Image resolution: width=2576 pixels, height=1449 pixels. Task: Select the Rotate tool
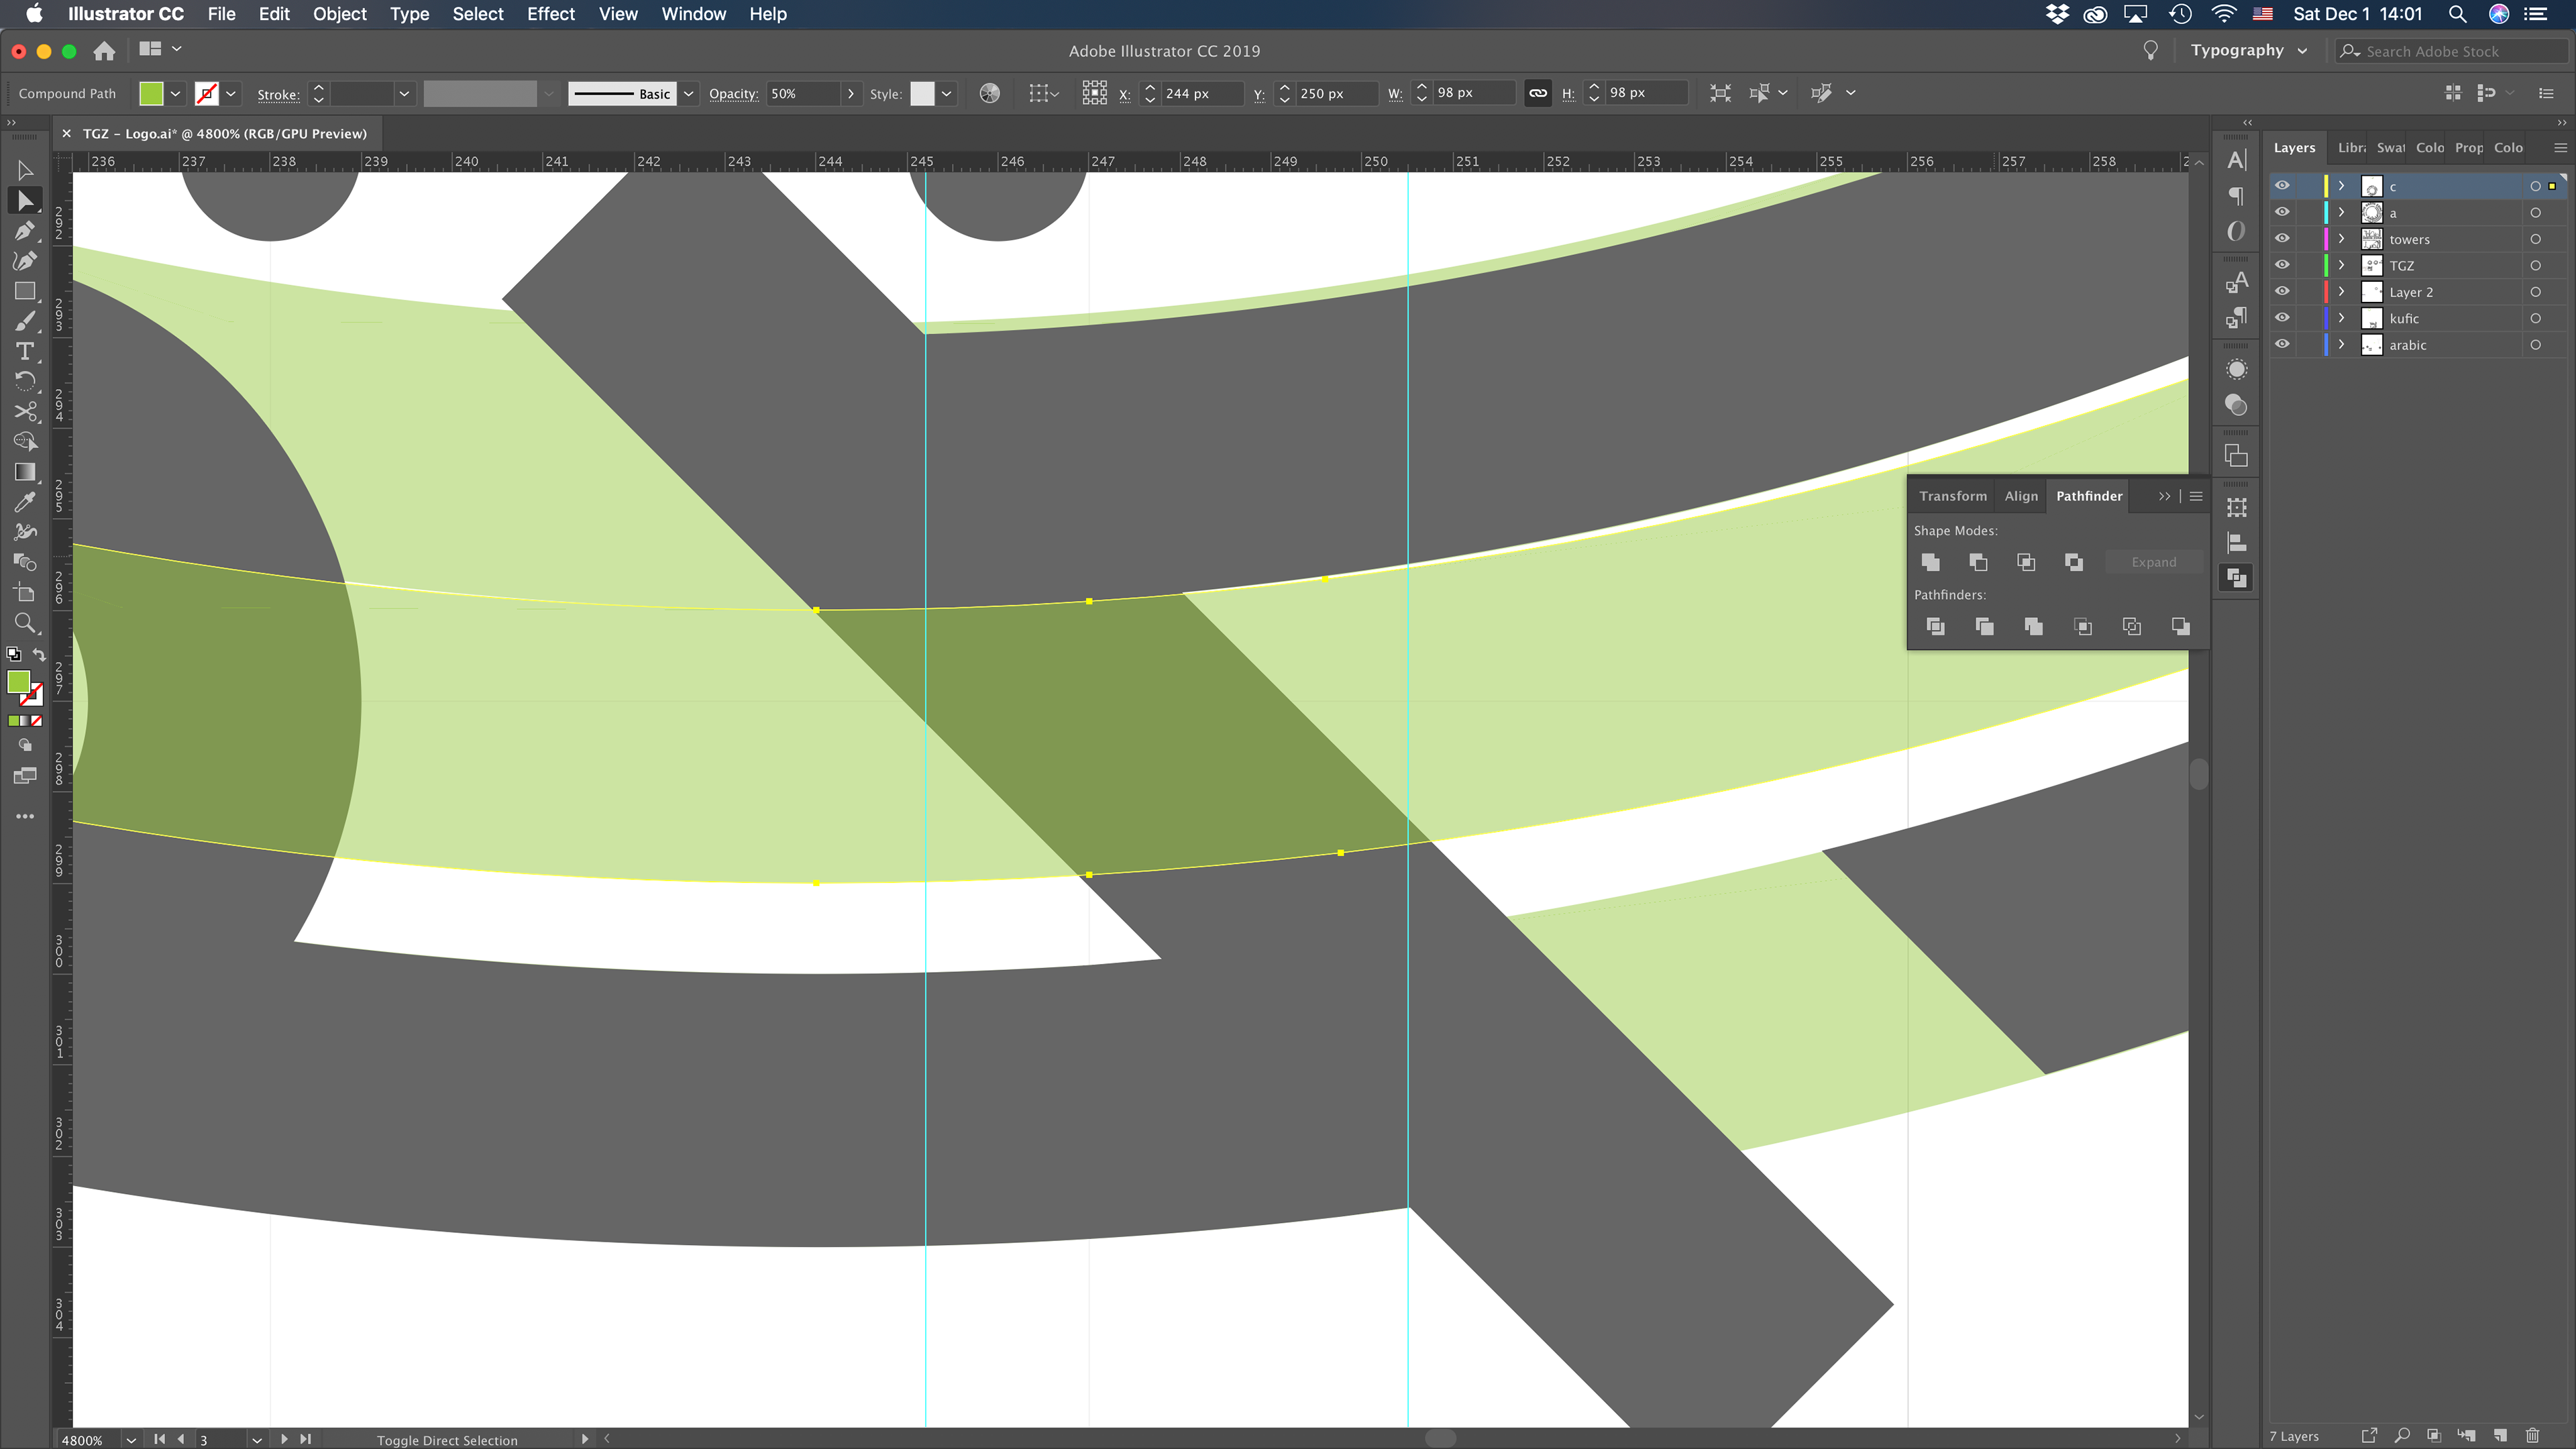[25, 381]
